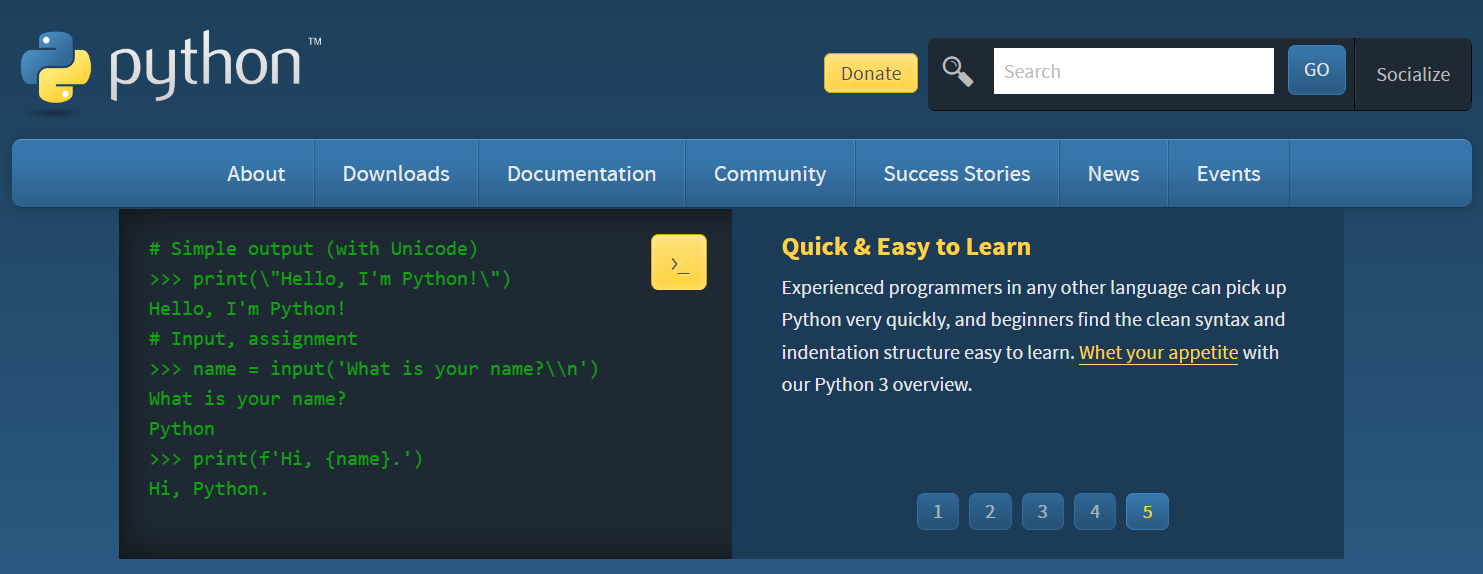Open the News menu
1483x574 pixels.
pos(1114,173)
